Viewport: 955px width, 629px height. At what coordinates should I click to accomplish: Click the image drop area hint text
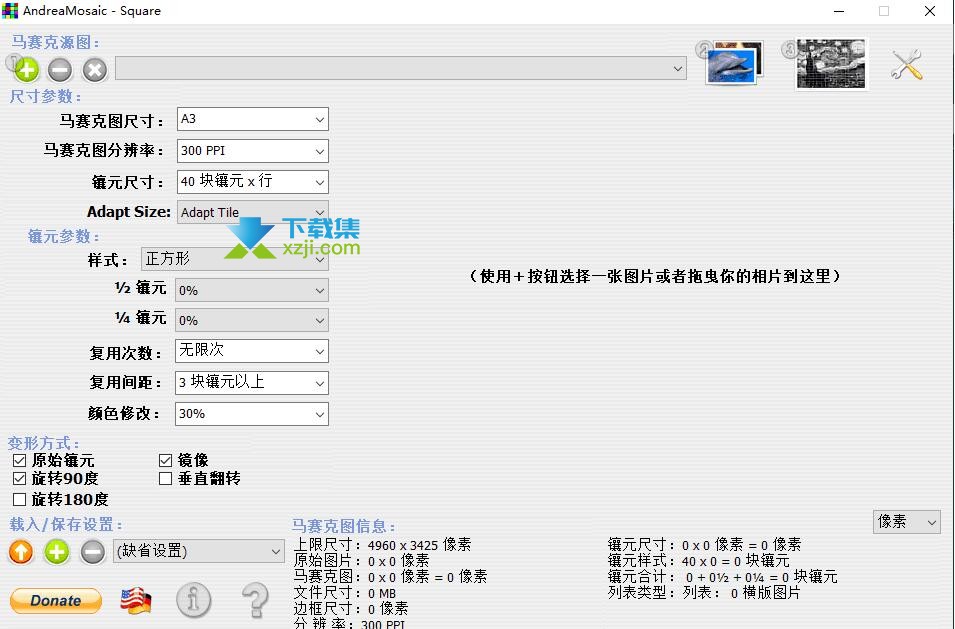(x=655, y=276)
